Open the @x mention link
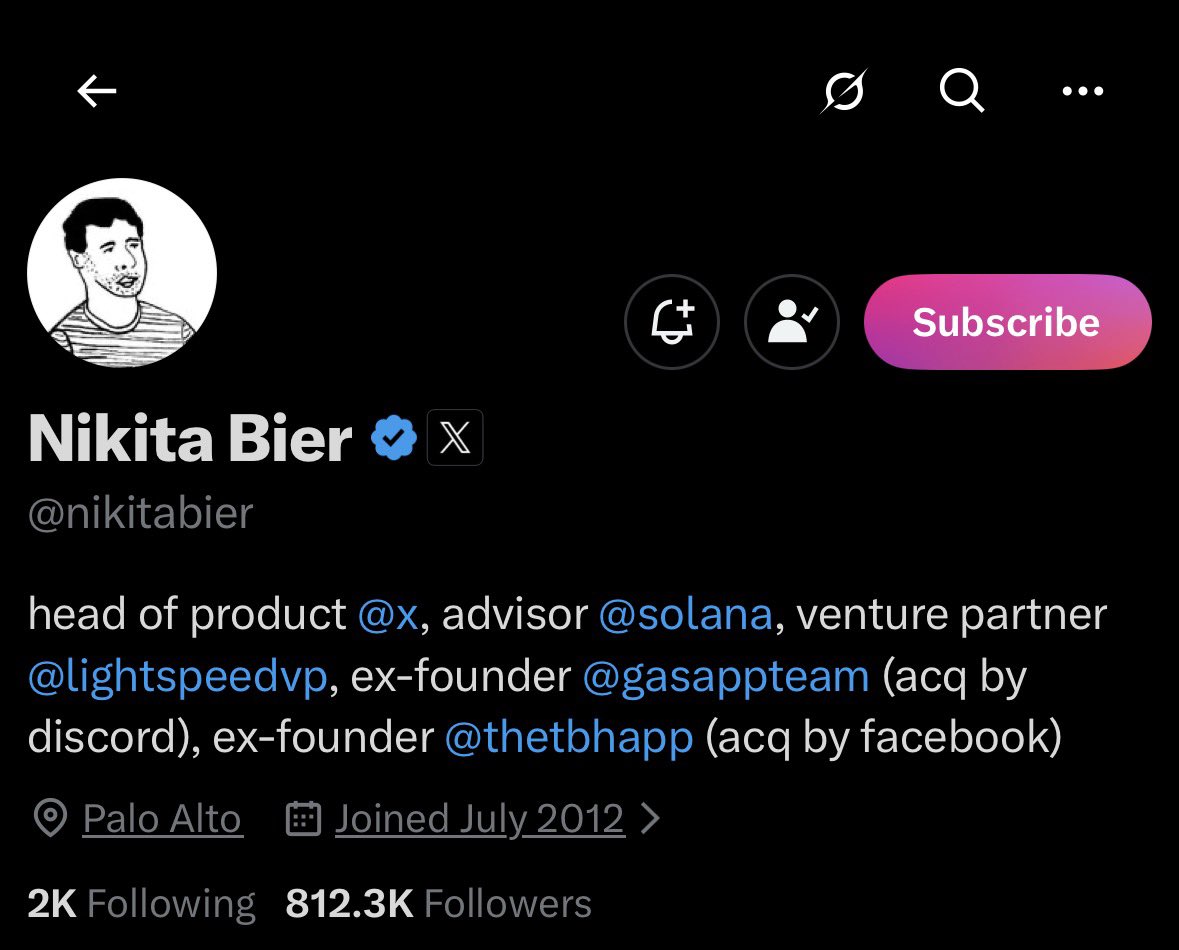The height and width of the screenshot is (950, 1179). click(x=386, y=614)
